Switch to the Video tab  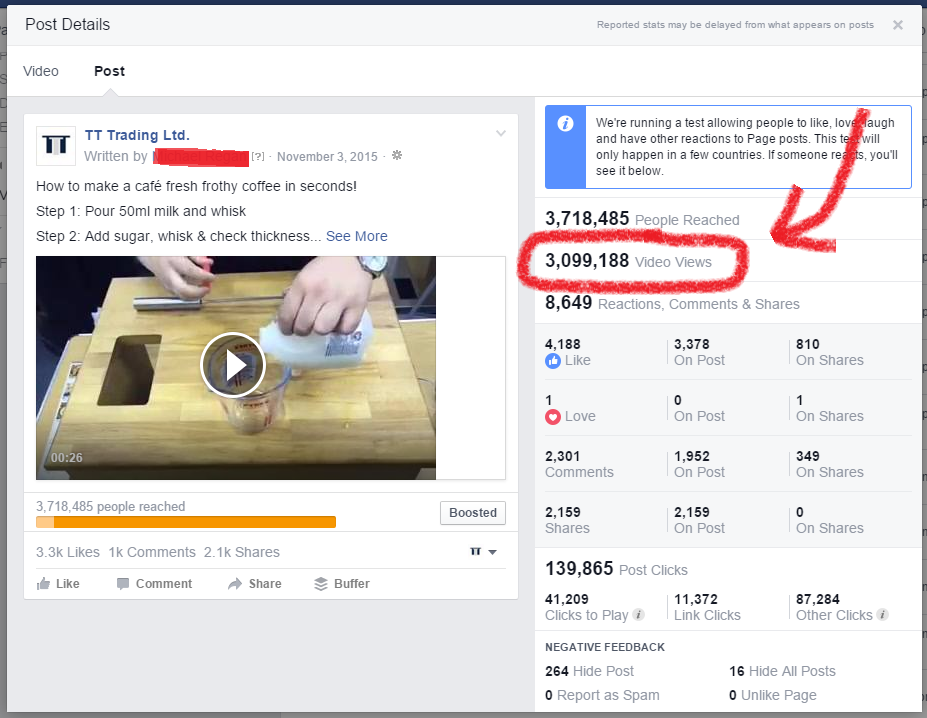pyautogui.click(x=40, y=71)
